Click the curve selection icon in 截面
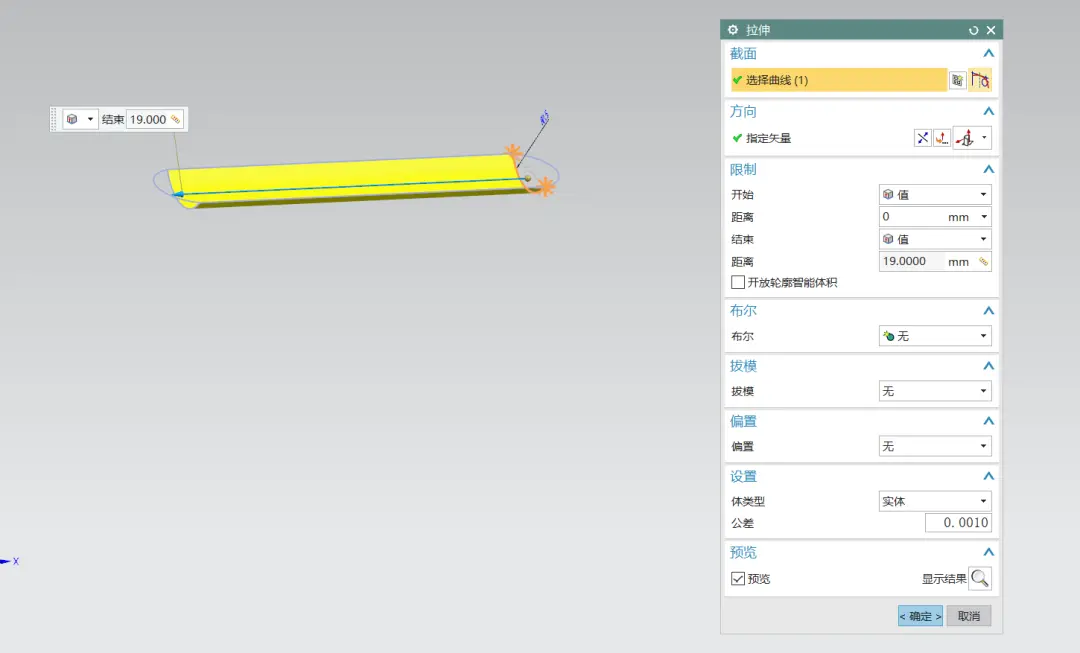 point(980,80)
